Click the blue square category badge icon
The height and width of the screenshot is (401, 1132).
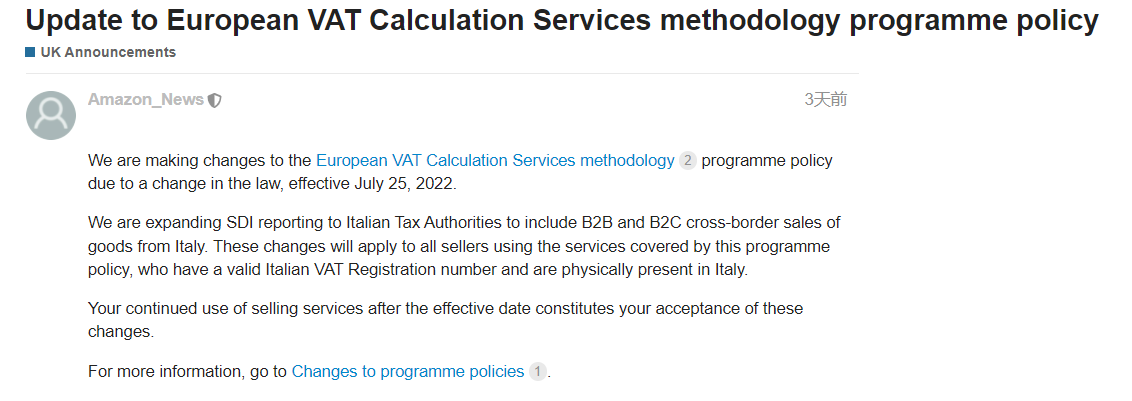[30, 52]
